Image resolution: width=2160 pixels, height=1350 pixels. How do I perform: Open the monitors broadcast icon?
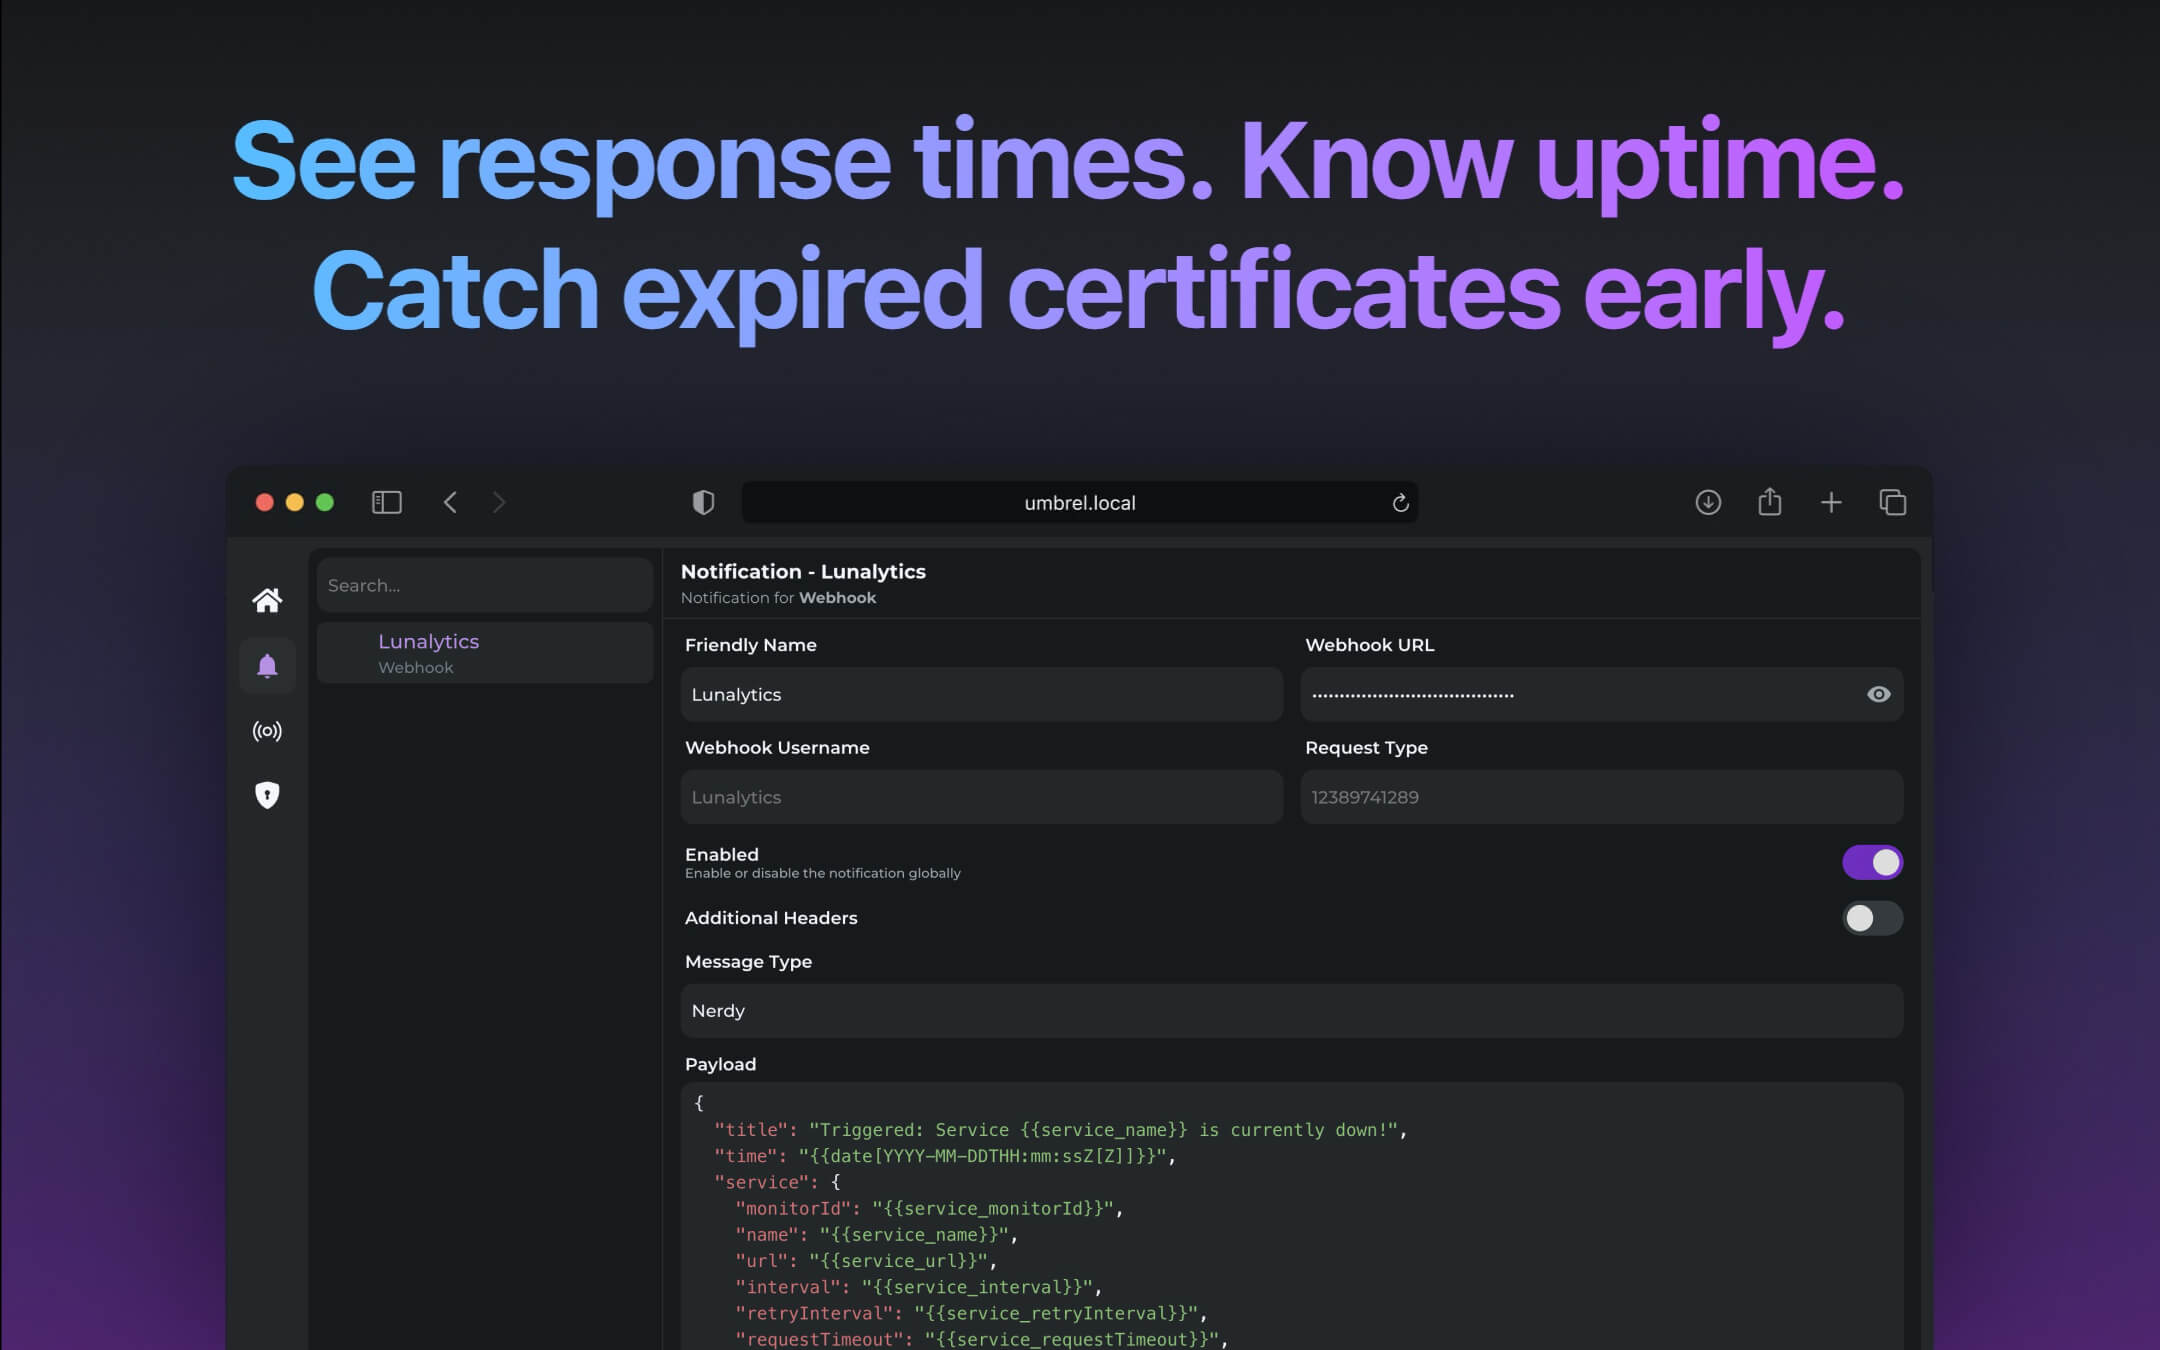[x=267, y=731]
